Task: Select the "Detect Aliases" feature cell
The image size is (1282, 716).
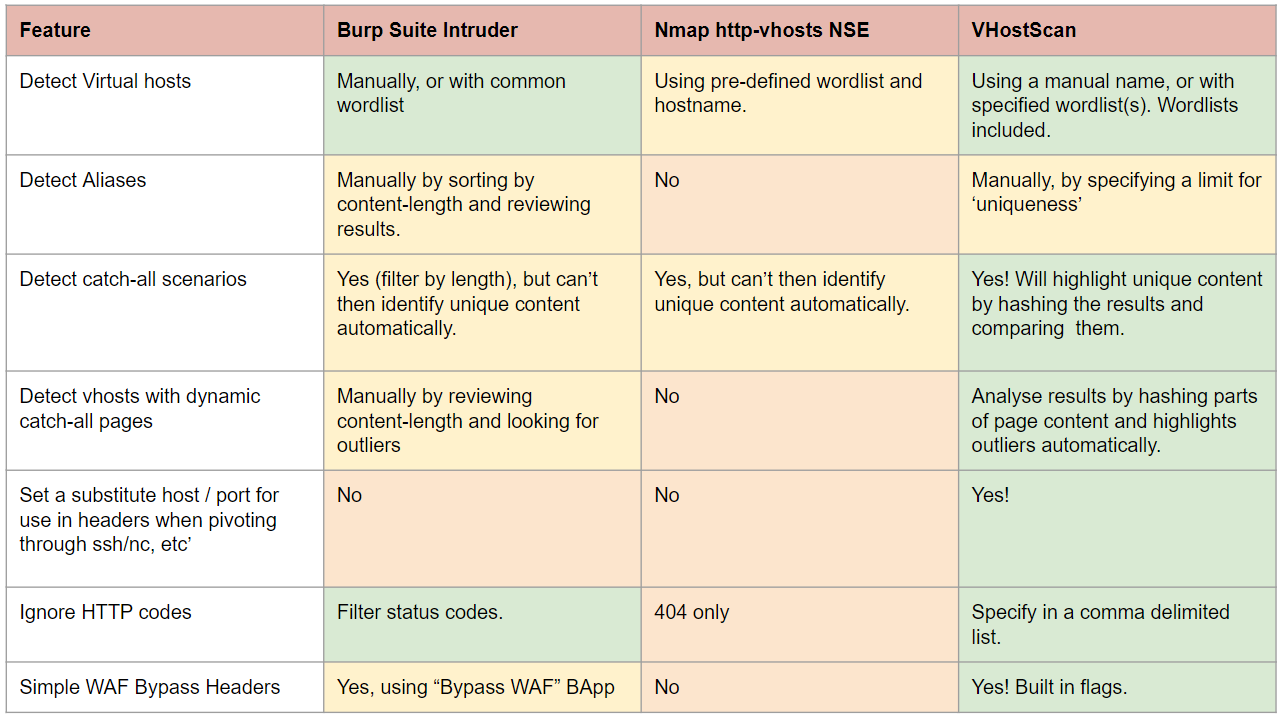Action: 83,181
